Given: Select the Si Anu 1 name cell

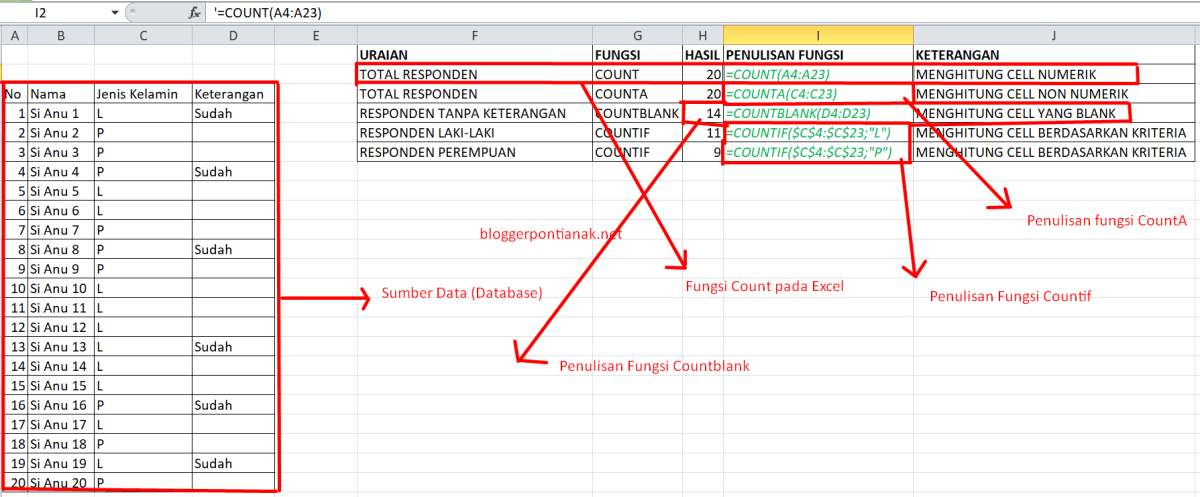Looking at the screenshot, I should coord(61,113).
